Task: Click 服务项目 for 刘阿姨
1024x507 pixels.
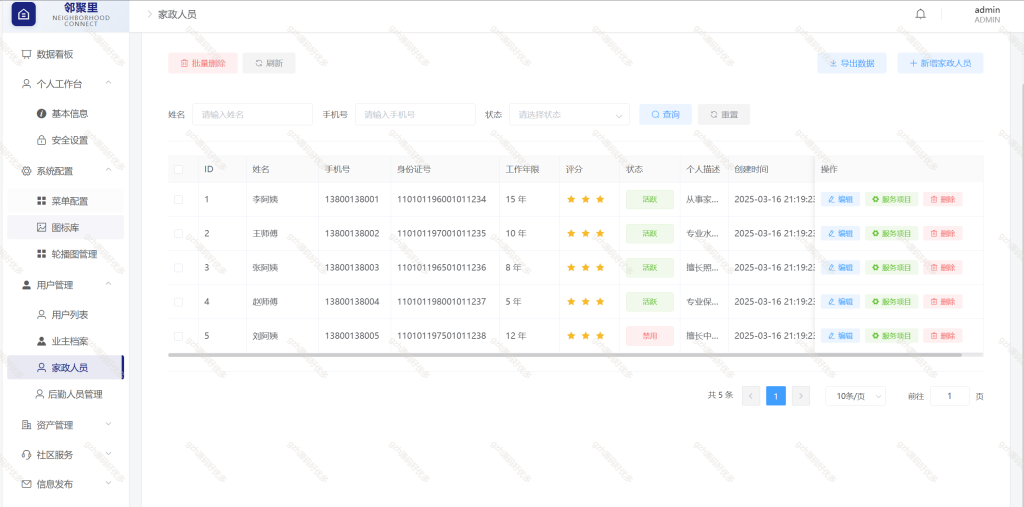Action: click(x=891, y=336)
